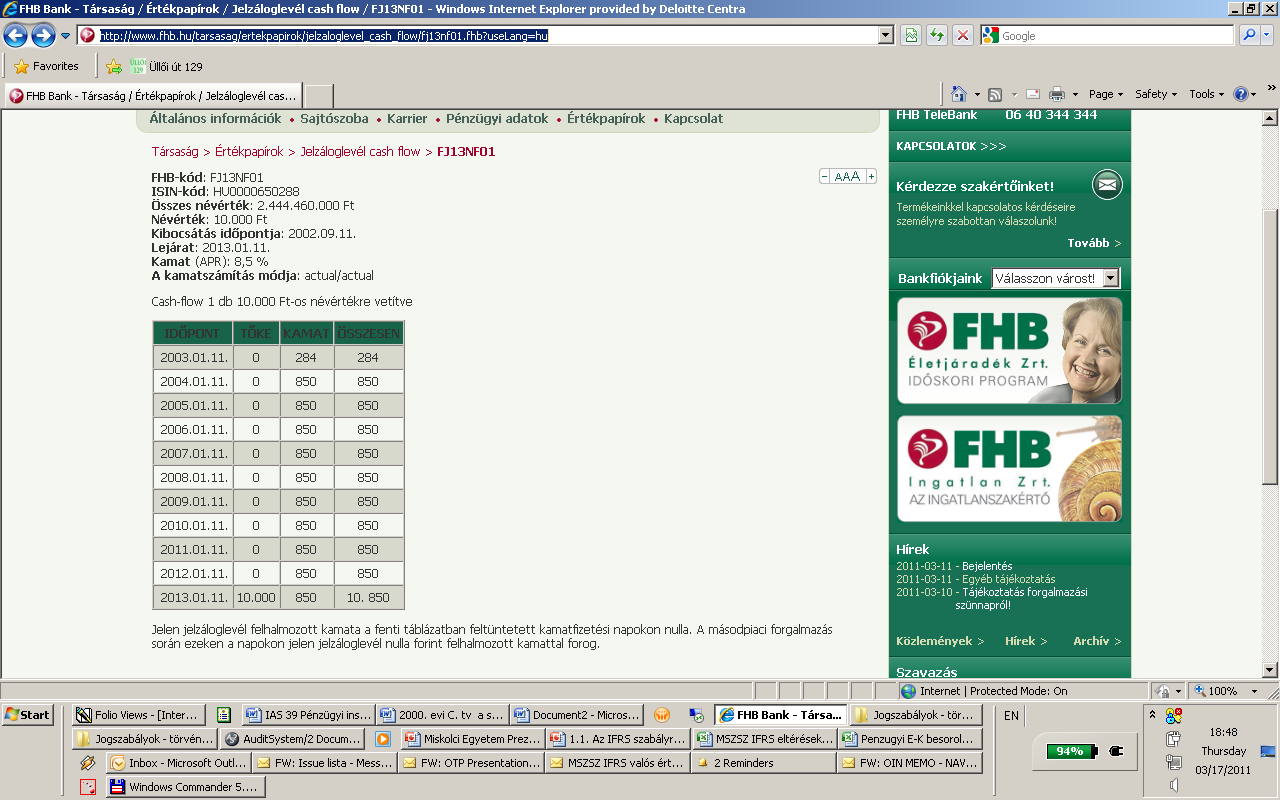1280x800 pixels.
Task: Increase font size with plus button
Action: tap(871, 176)
